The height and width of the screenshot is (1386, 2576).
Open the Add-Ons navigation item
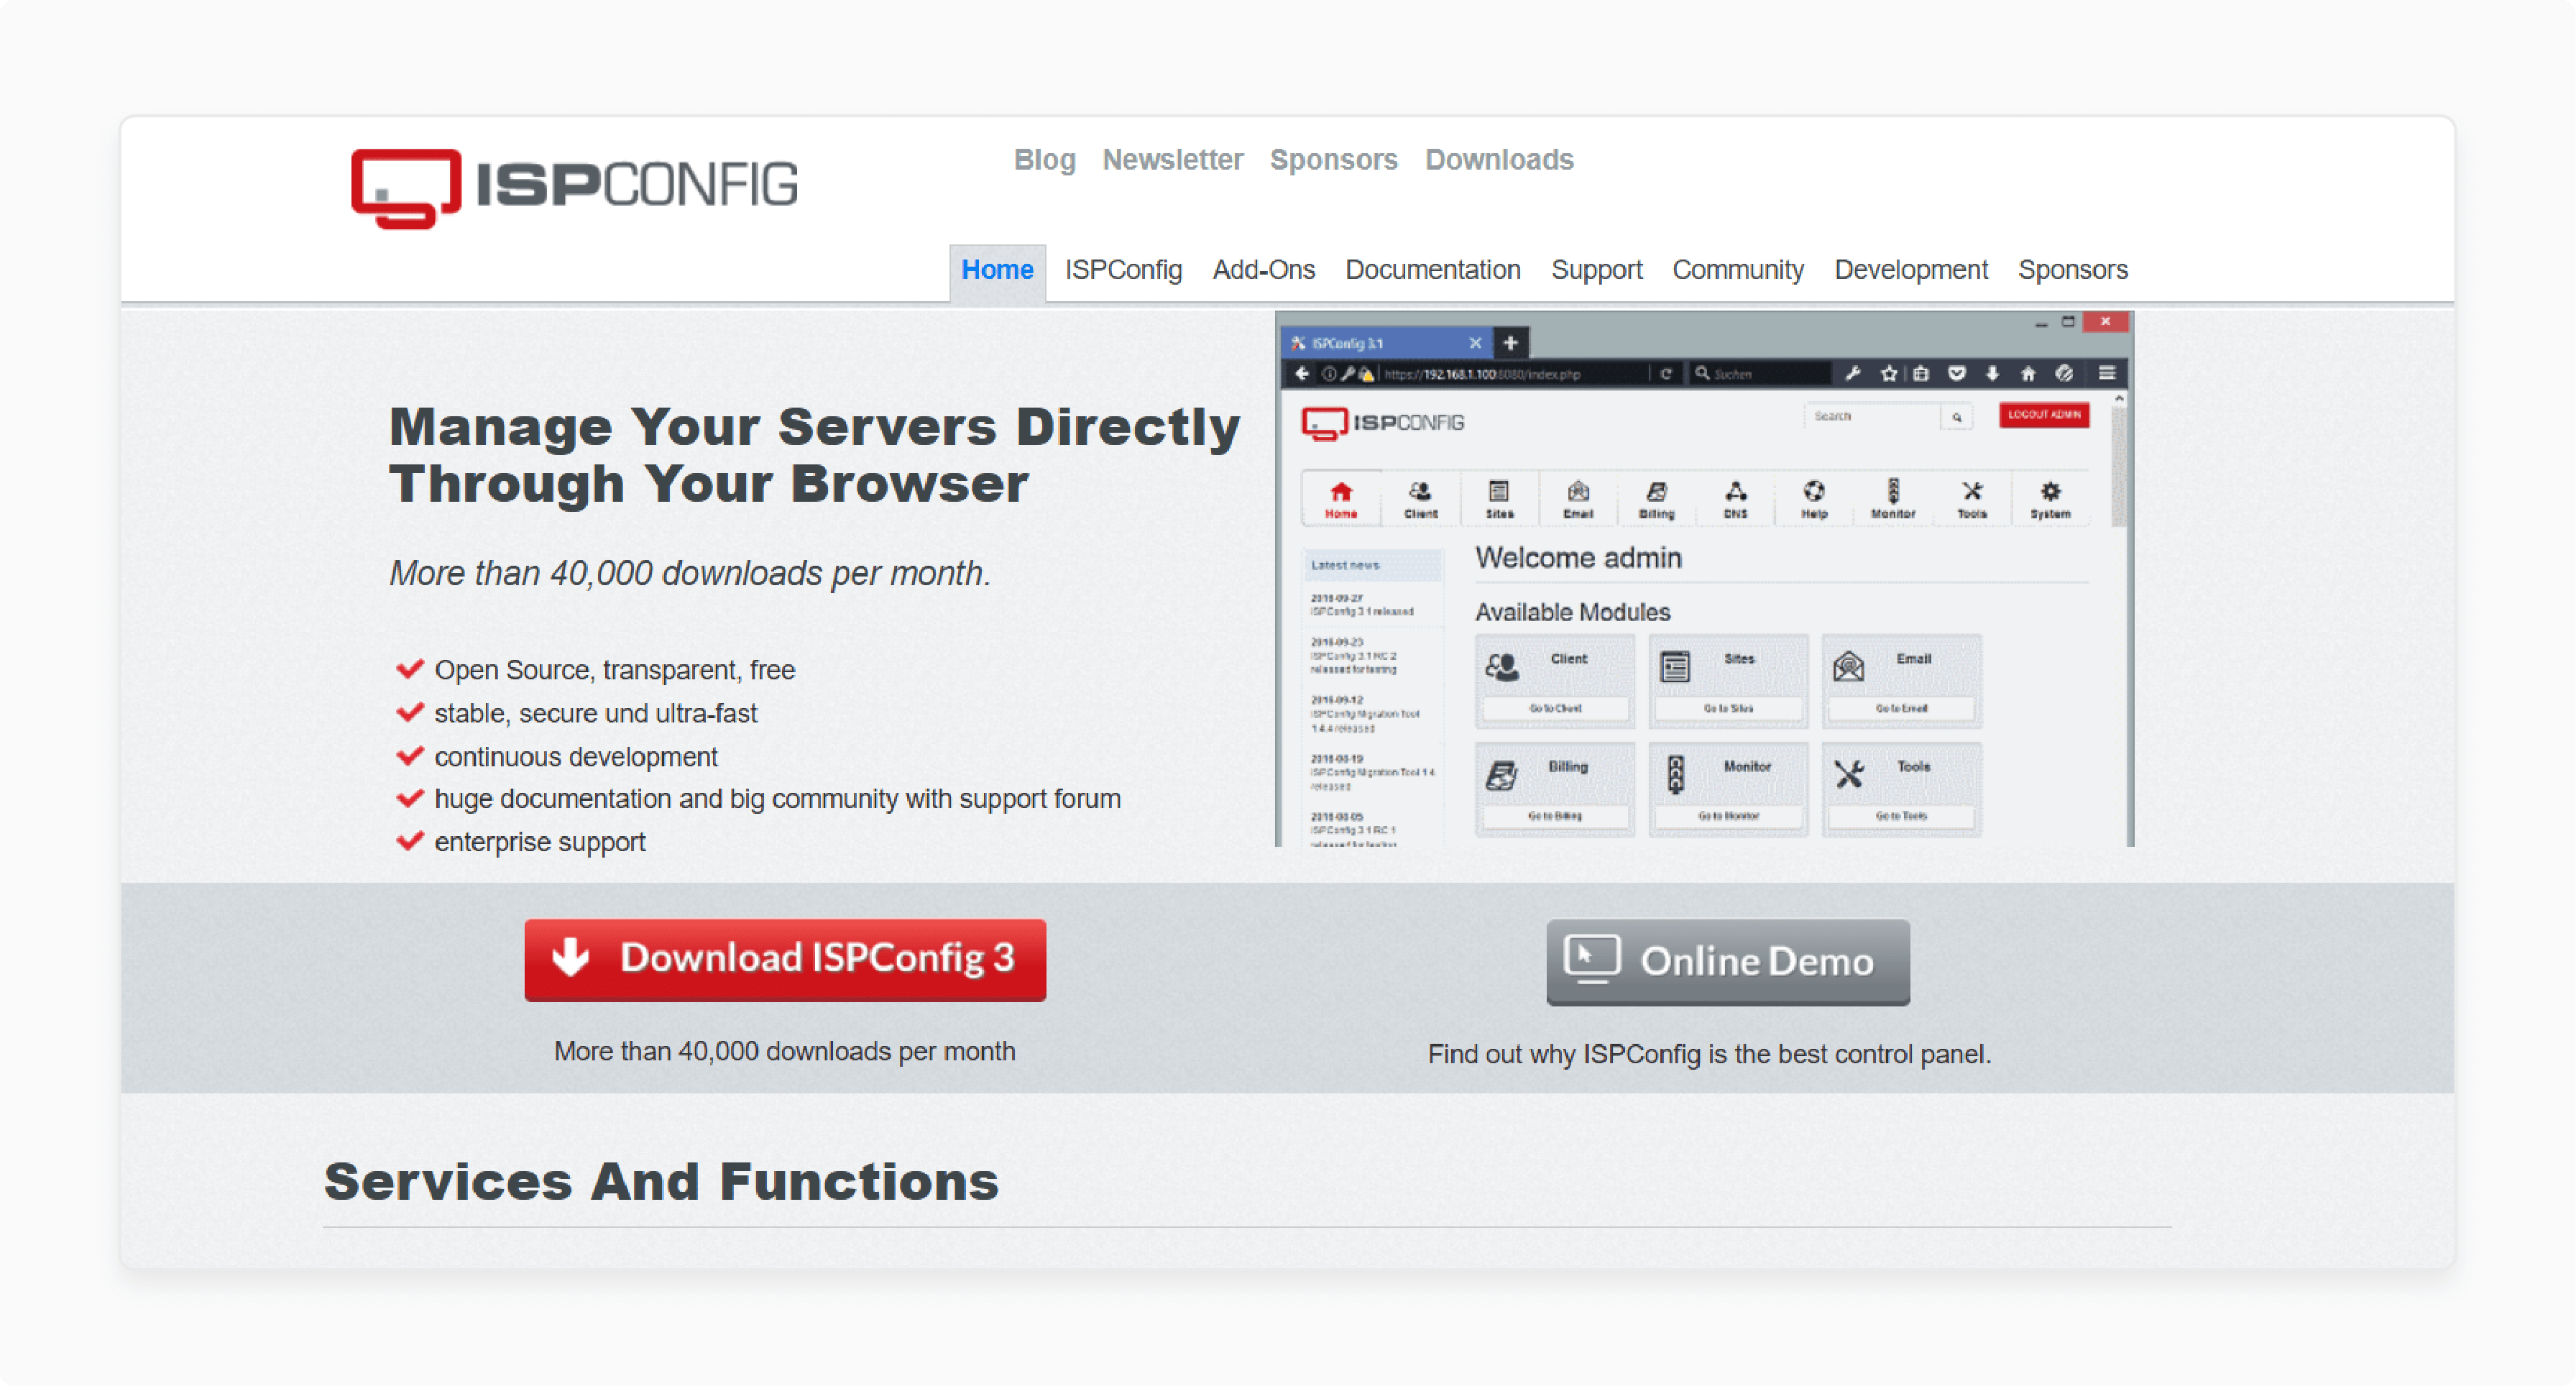point(1263,270)
